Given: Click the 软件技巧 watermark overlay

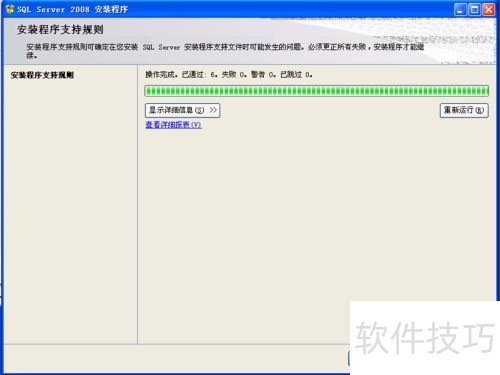Looking at the screenshot, I should (425, 338).
